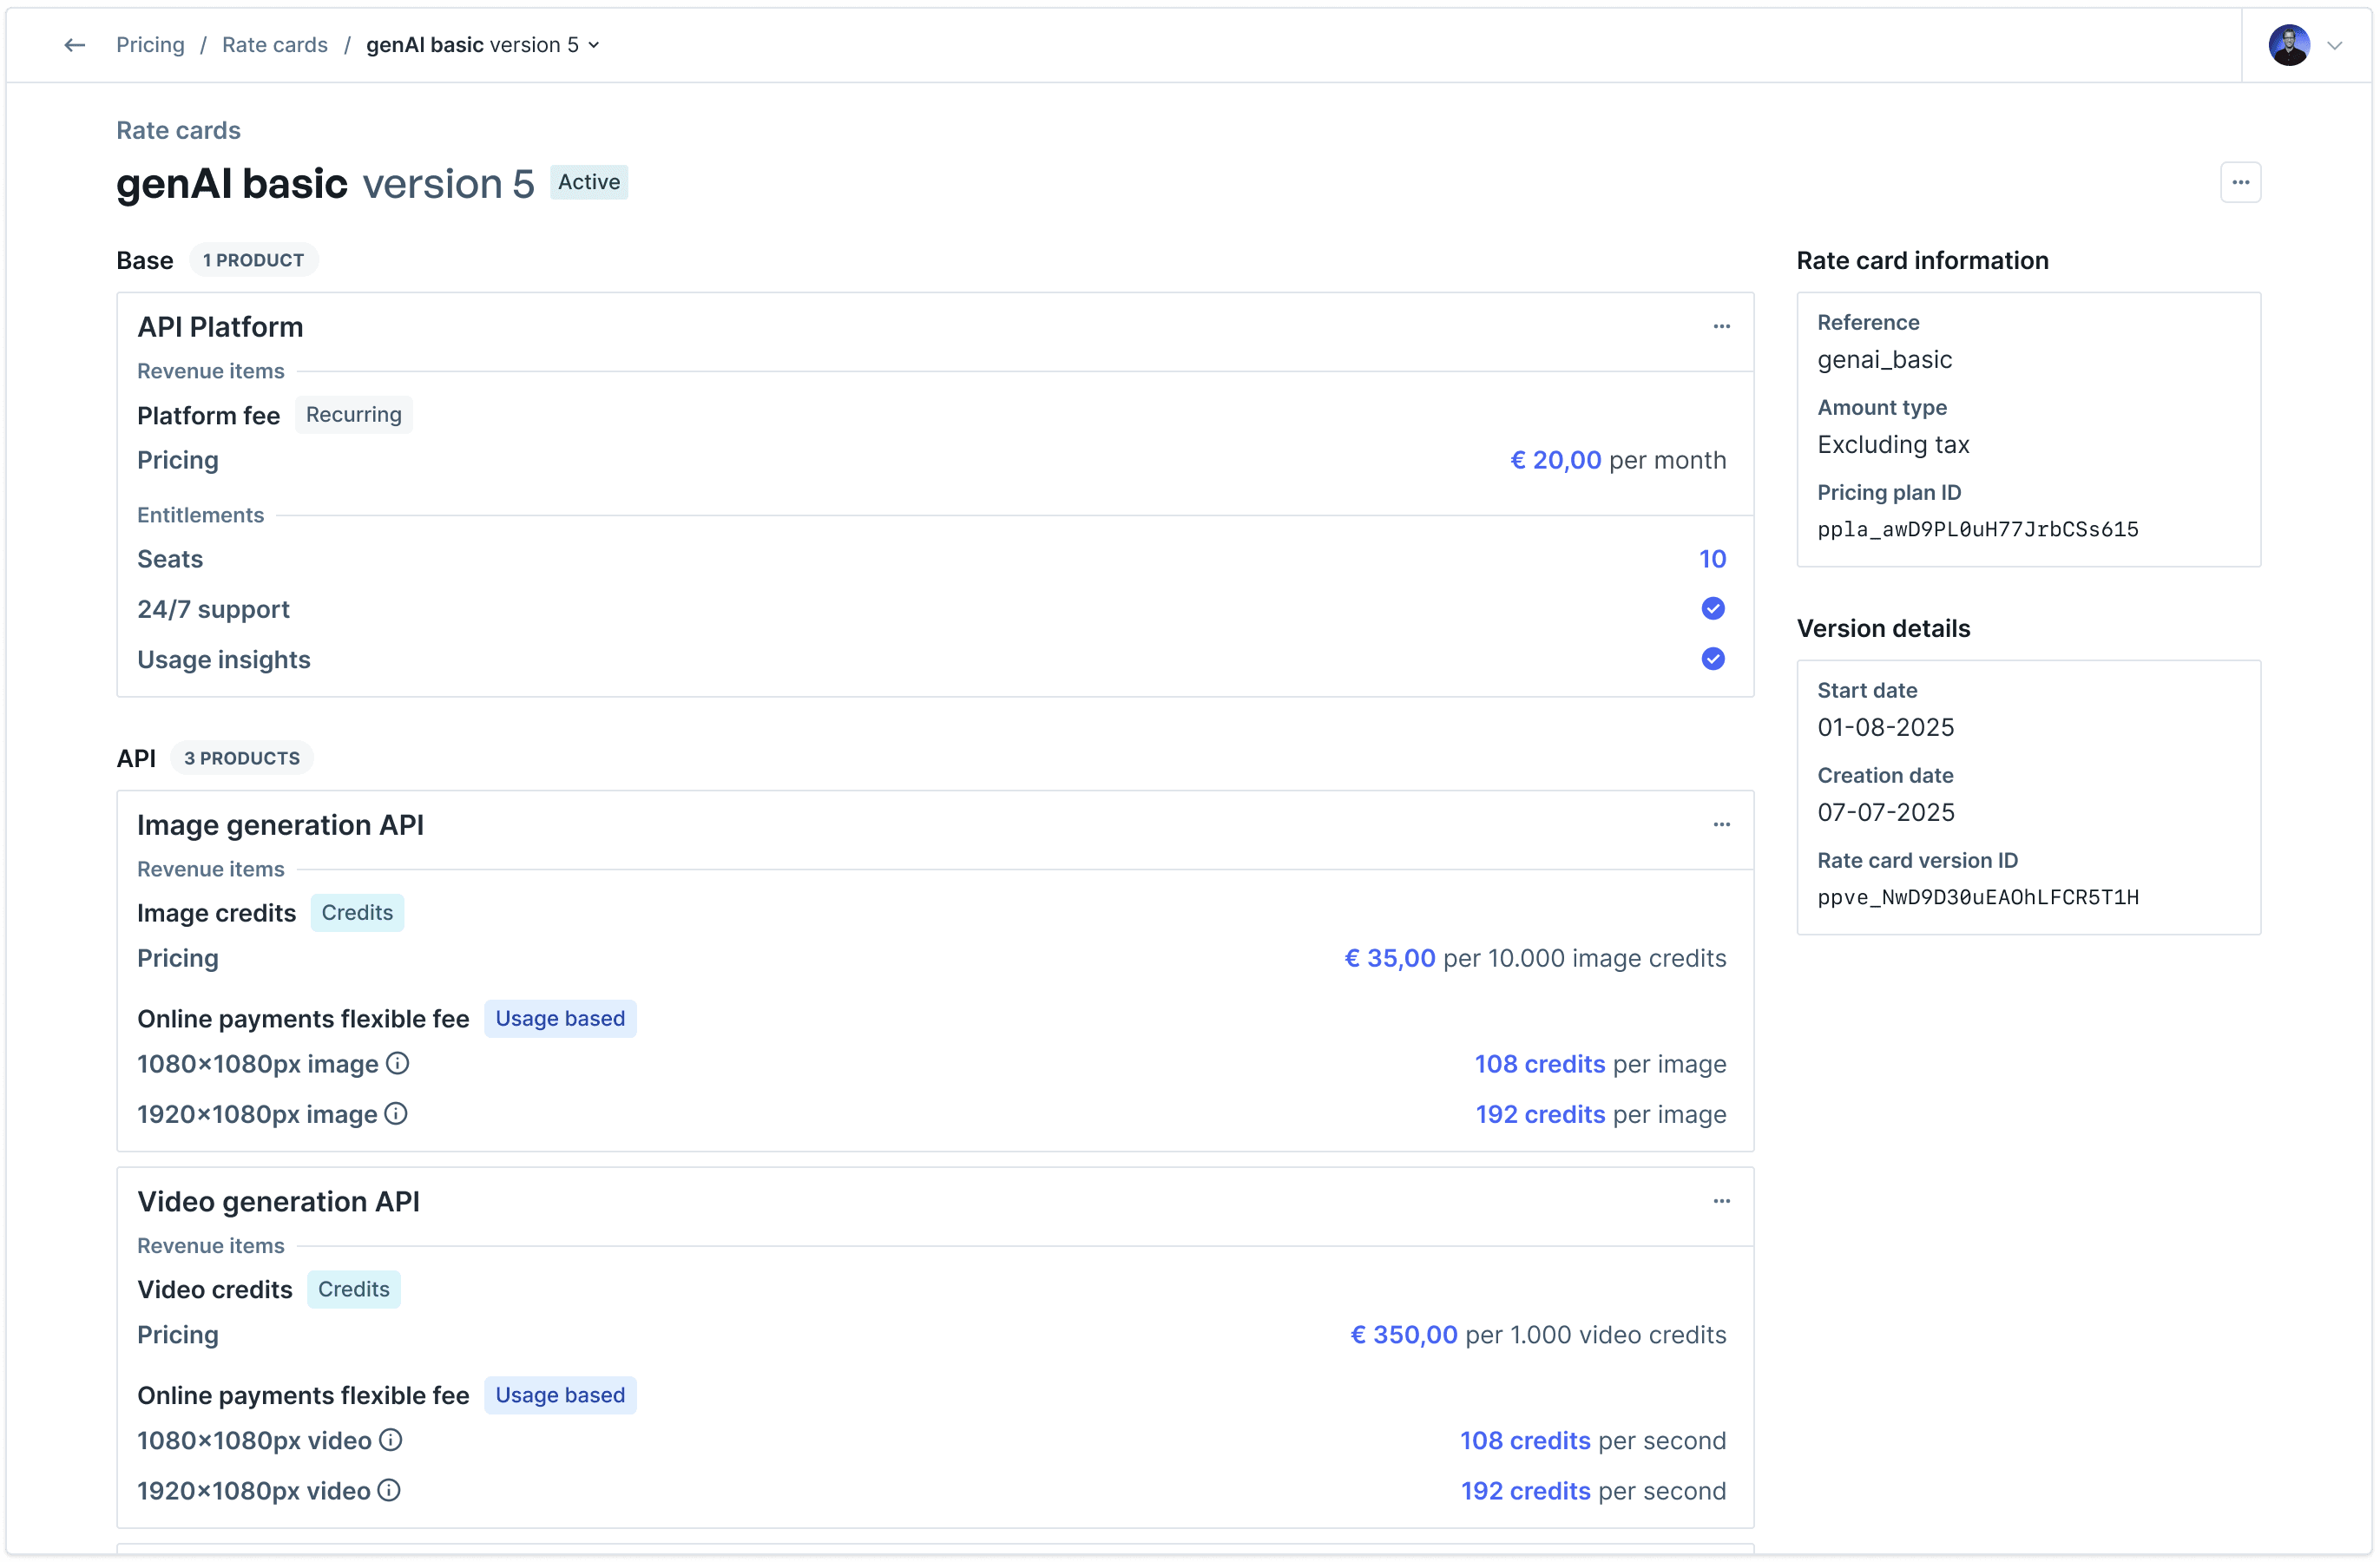Click the user profile avatar
Image resolution: width=2380 pixels, height=1562 pixels.
click(2288, 45)
